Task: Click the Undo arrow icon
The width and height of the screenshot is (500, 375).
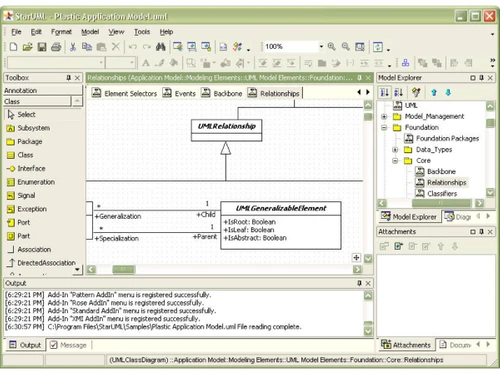Action: 132,47
